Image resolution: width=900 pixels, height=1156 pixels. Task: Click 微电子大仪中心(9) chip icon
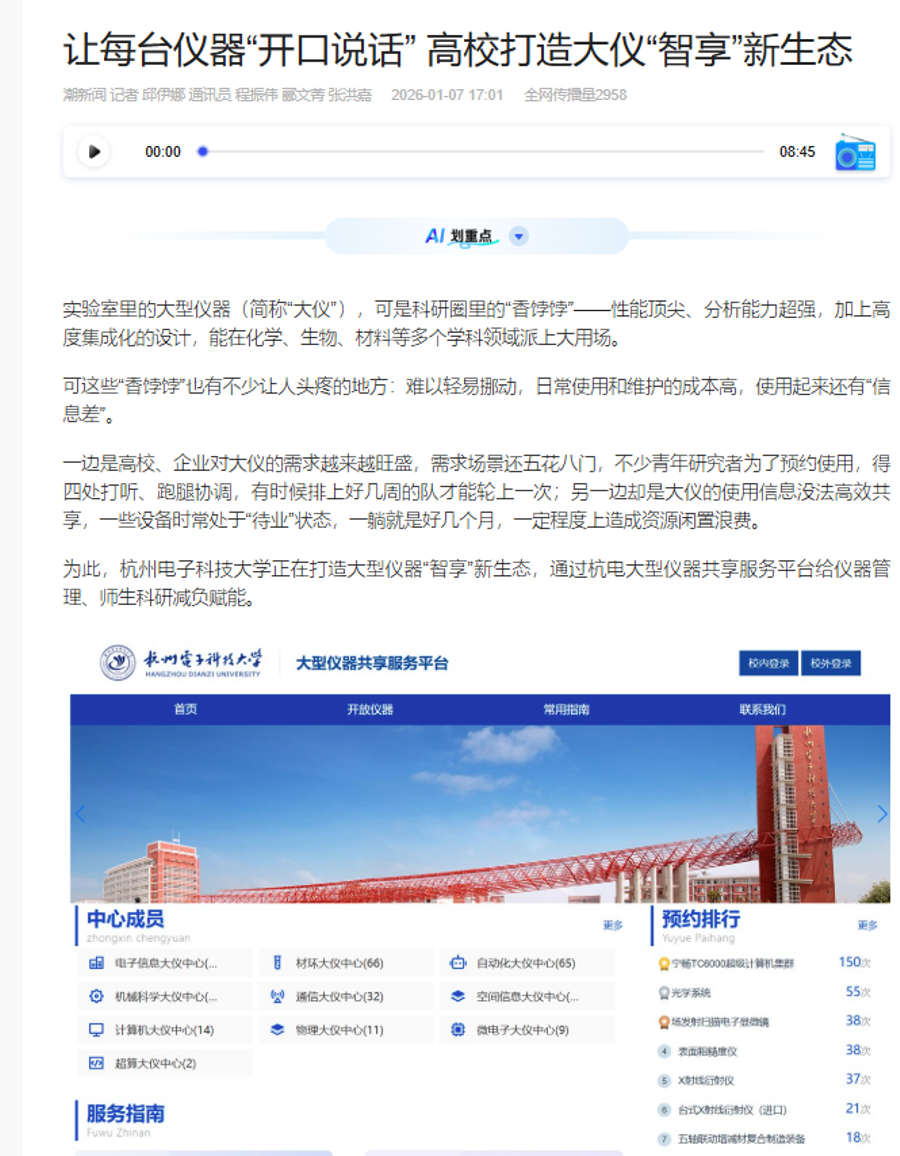click(x=458, y=1029)
